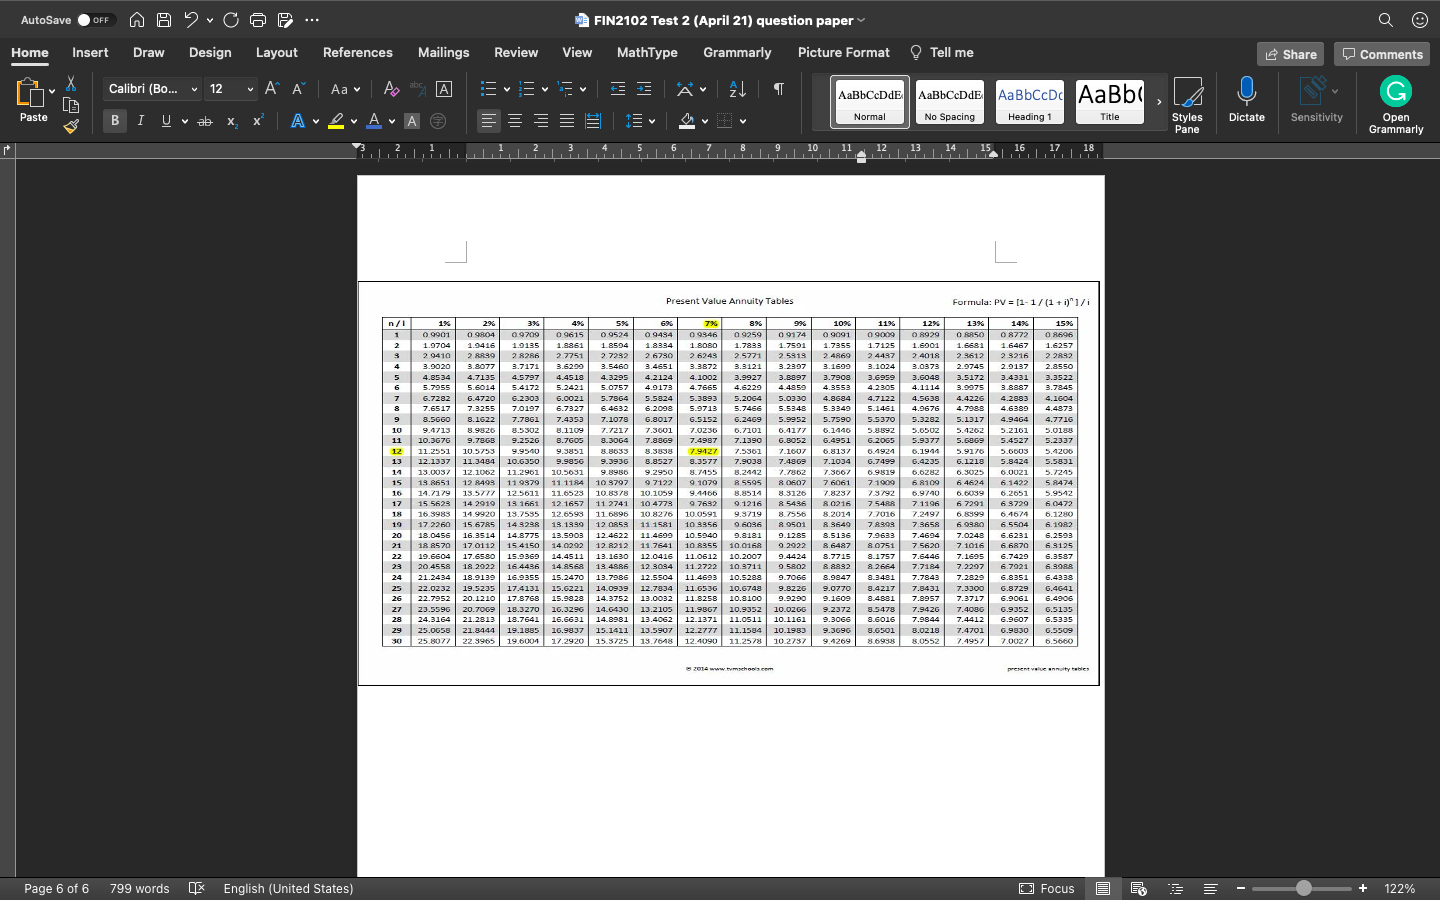This screenshot has height=900, width=1440.
Task: Toggle subscript formatting
Action: coord(232,121)
